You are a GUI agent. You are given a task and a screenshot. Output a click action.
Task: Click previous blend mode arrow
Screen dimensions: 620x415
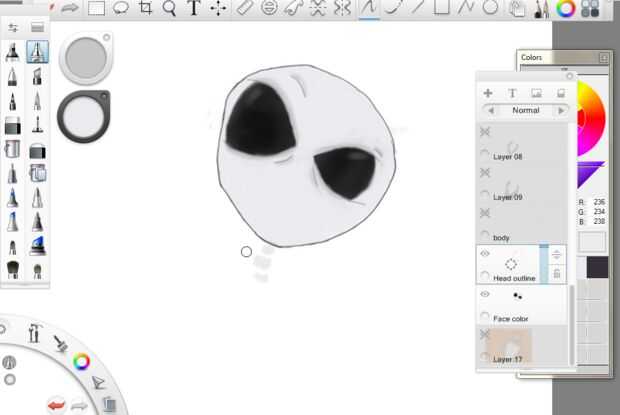pyautogui.click(x=491, y=111)
